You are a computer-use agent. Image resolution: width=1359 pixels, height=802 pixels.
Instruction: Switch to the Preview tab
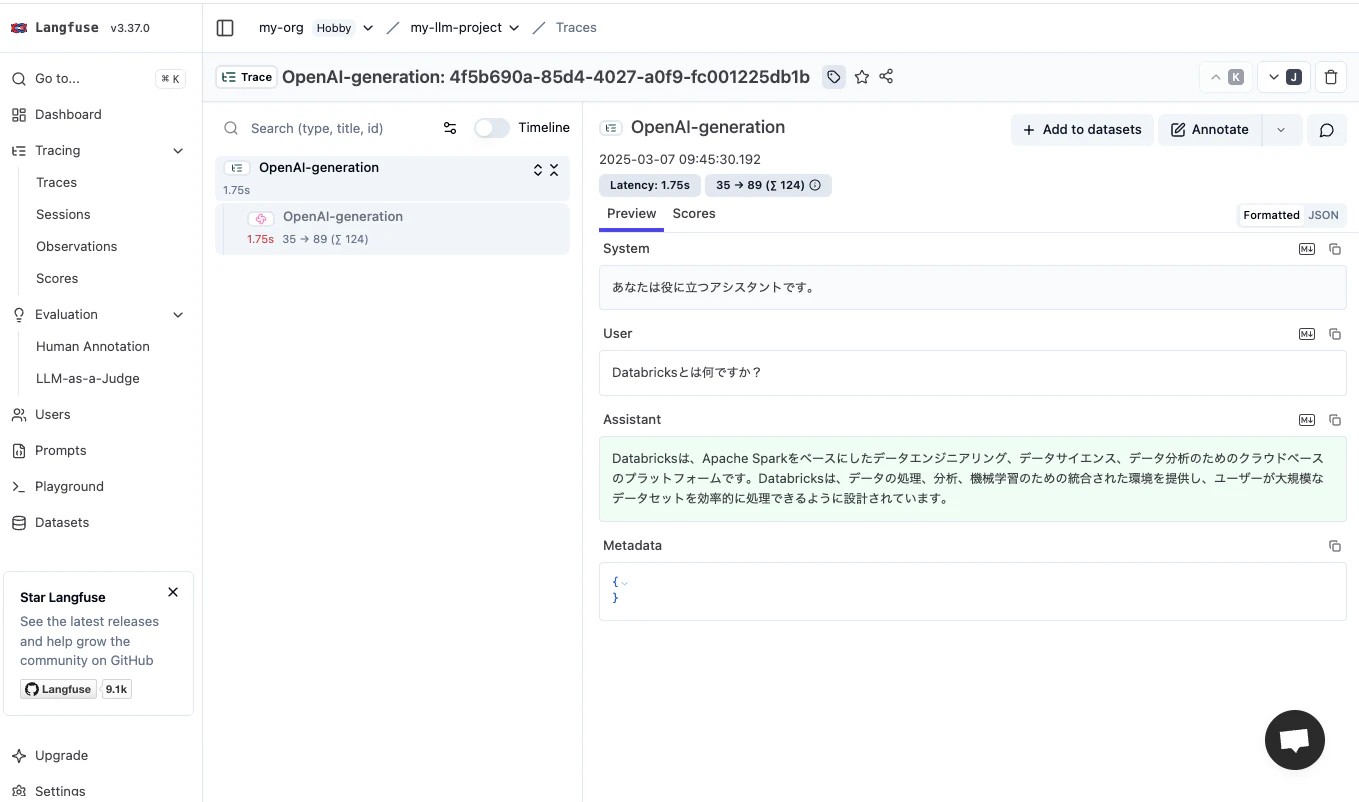631,214
